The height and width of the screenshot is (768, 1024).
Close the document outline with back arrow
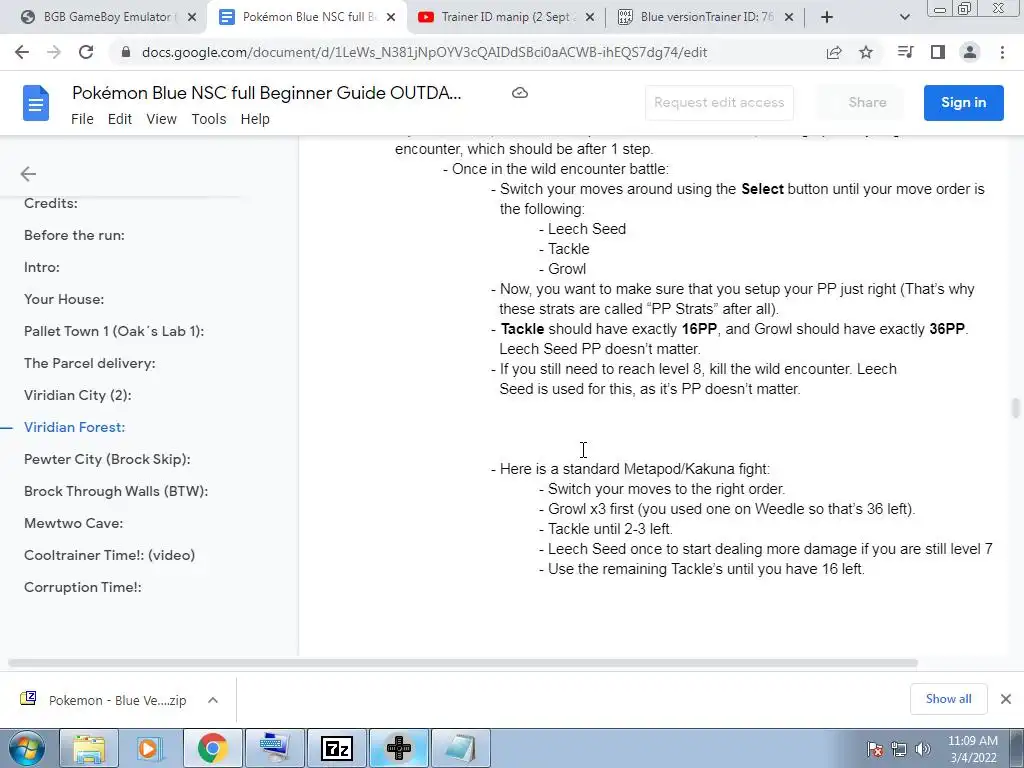28,174
